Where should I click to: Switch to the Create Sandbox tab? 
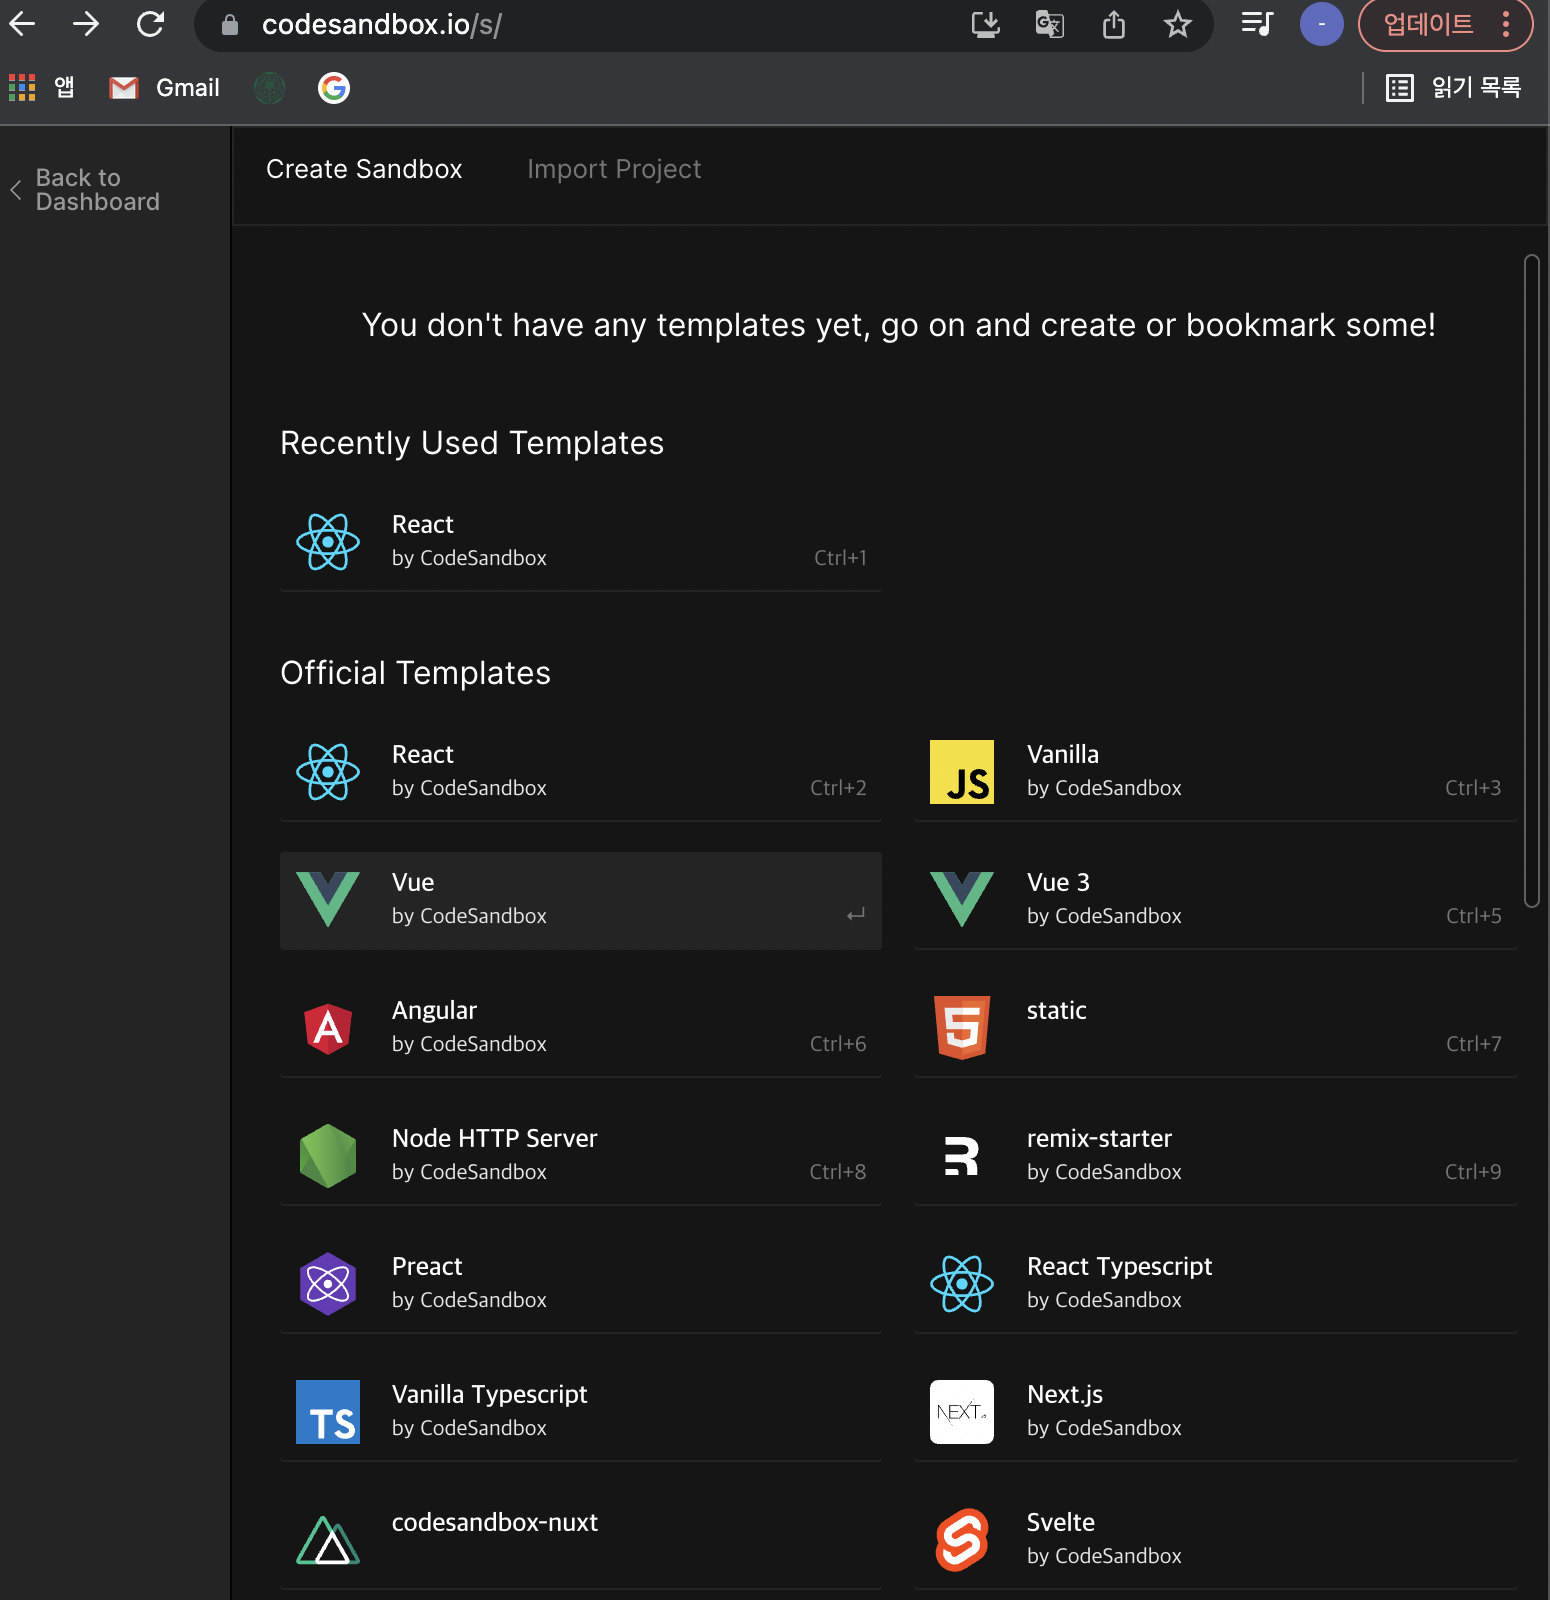pyautogui.click(x=364, y=169)
